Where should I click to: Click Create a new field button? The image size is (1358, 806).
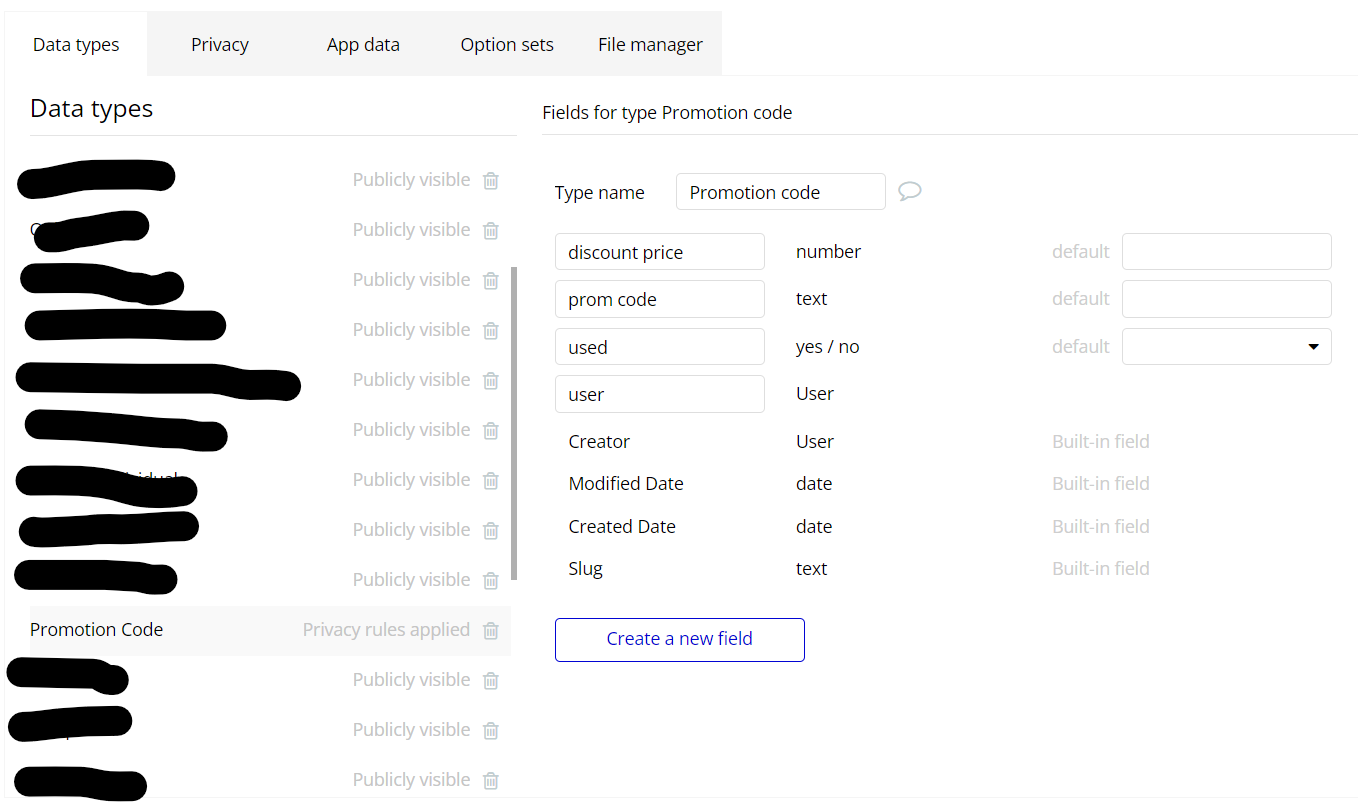pos(680,639)
